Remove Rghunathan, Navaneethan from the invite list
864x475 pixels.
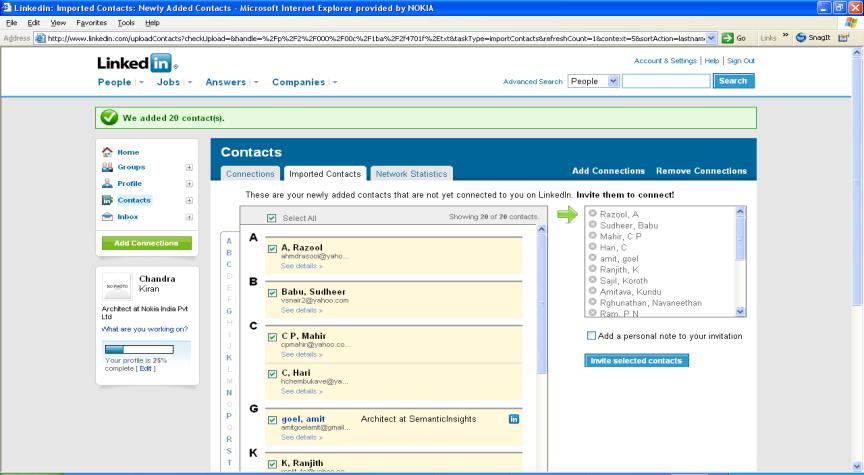pyautogui.click(x=592, y=301)
